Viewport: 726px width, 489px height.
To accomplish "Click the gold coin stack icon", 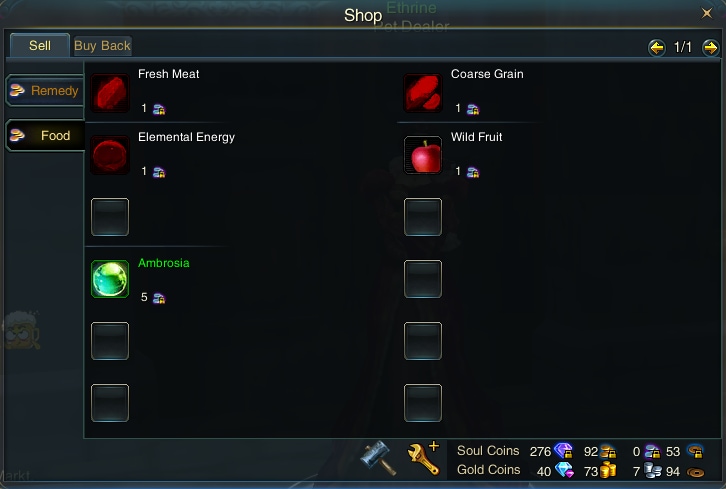I will point(608,470).
